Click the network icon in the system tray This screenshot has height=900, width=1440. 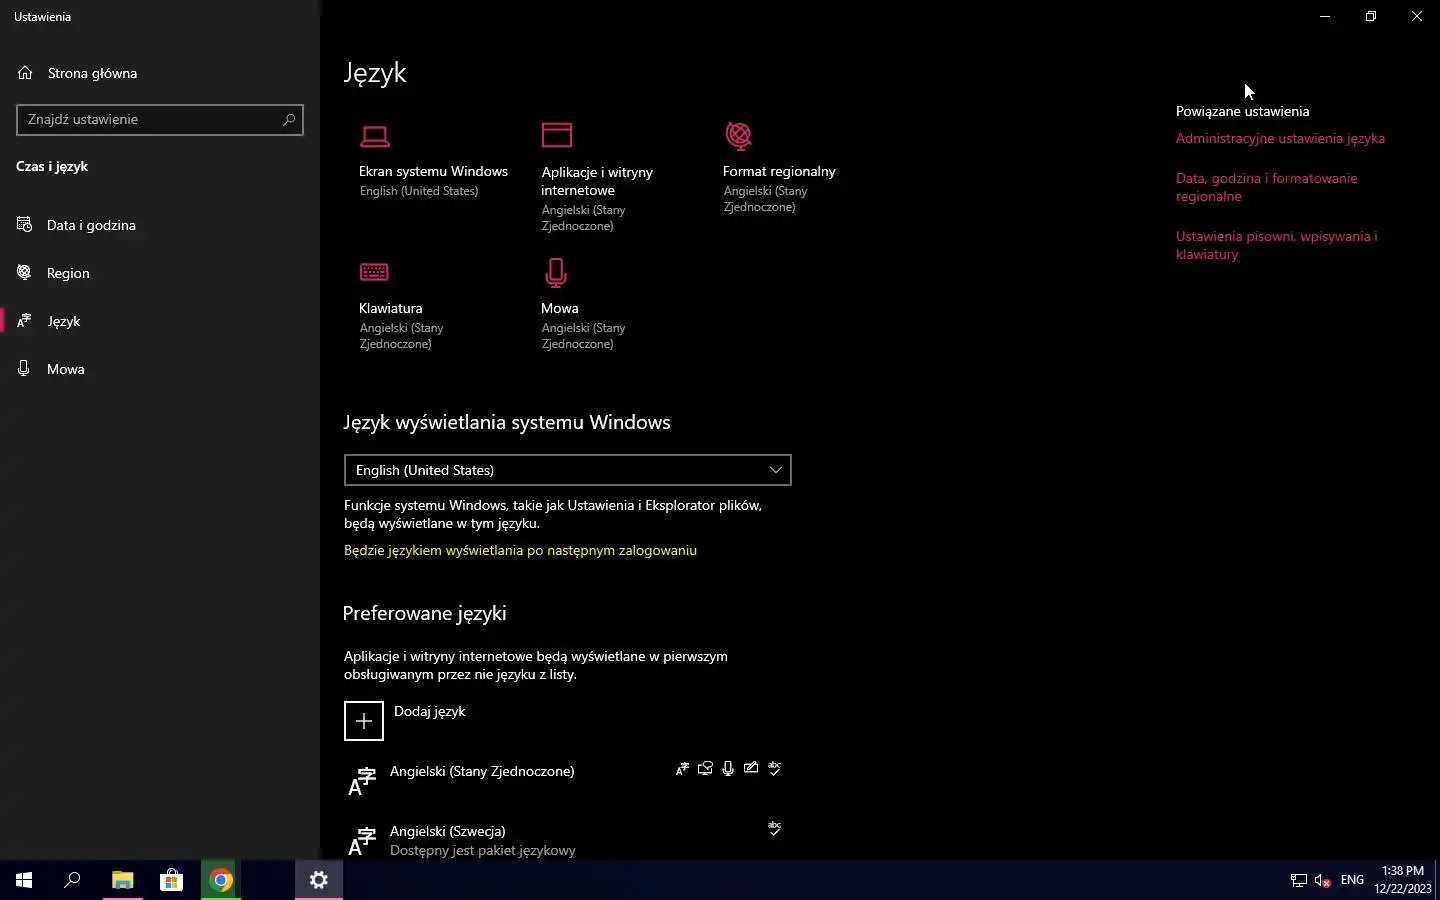pyautogui.click(x=1299, y=881)
